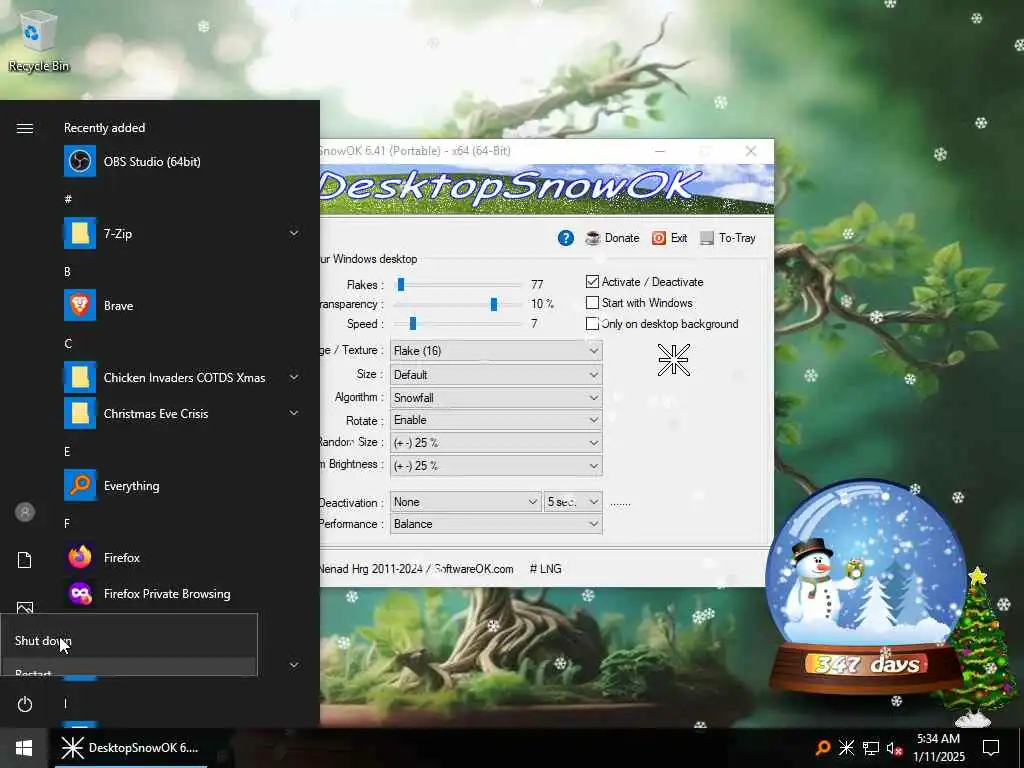
Task: Expand the 7-Zip folder chevron
Action: click(294, 233)
